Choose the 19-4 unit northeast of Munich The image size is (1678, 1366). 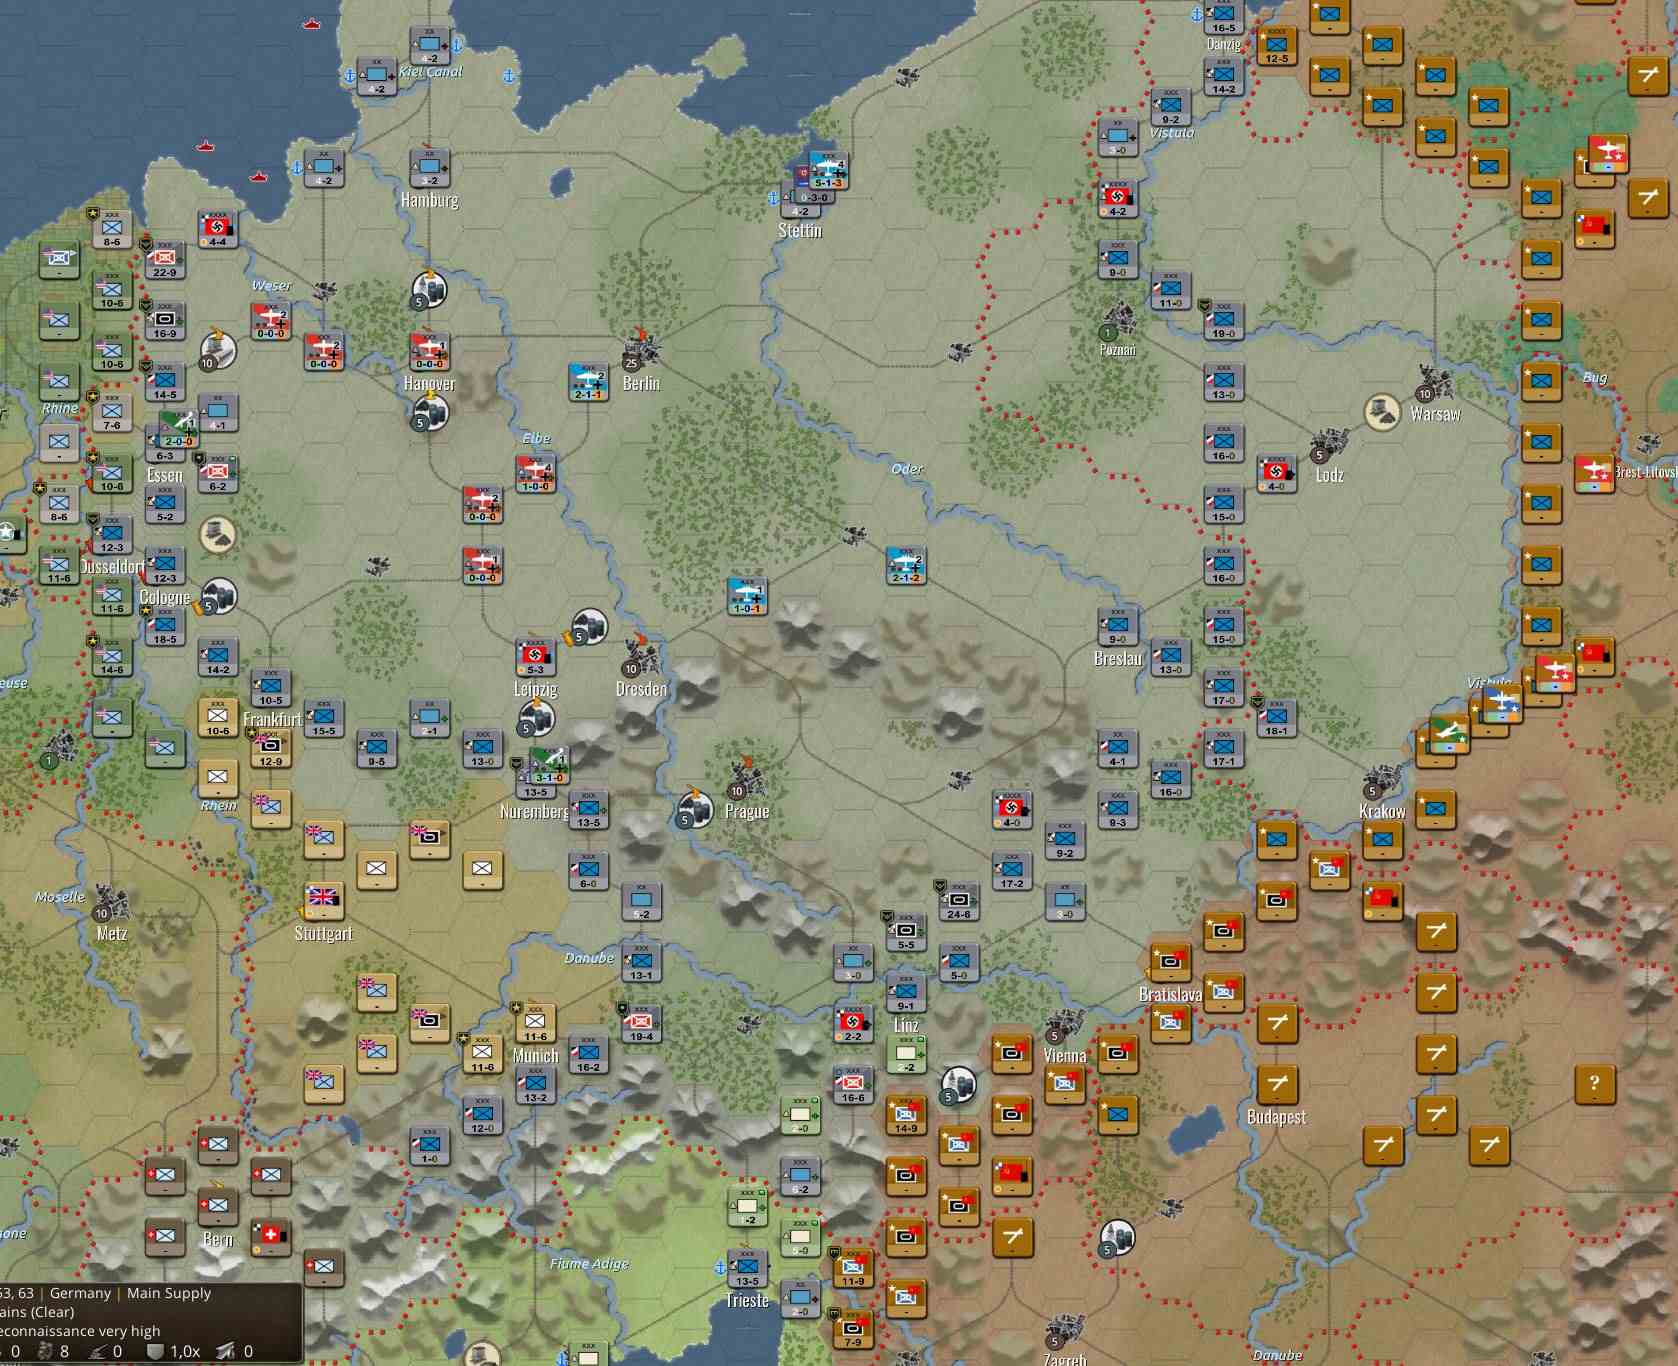641,1023
